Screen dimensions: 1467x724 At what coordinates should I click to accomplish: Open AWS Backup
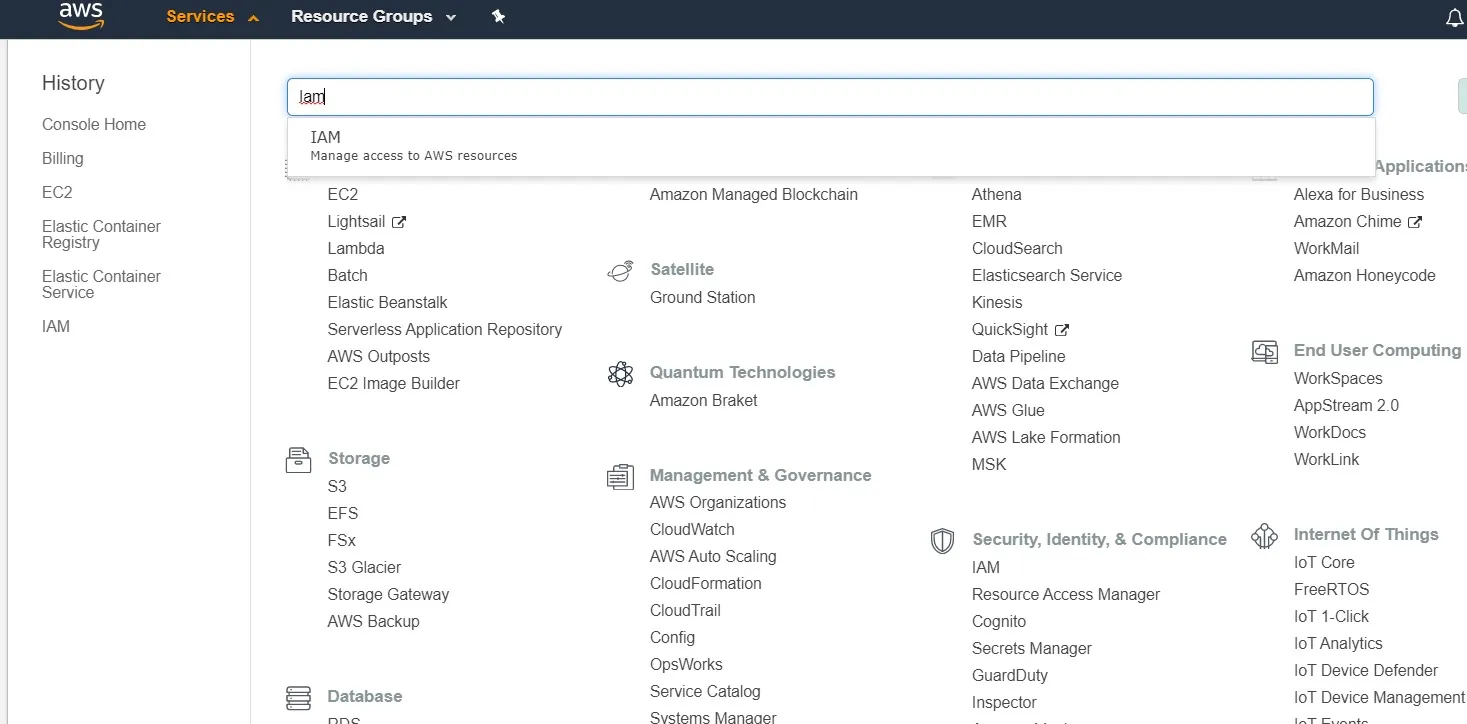374,621
